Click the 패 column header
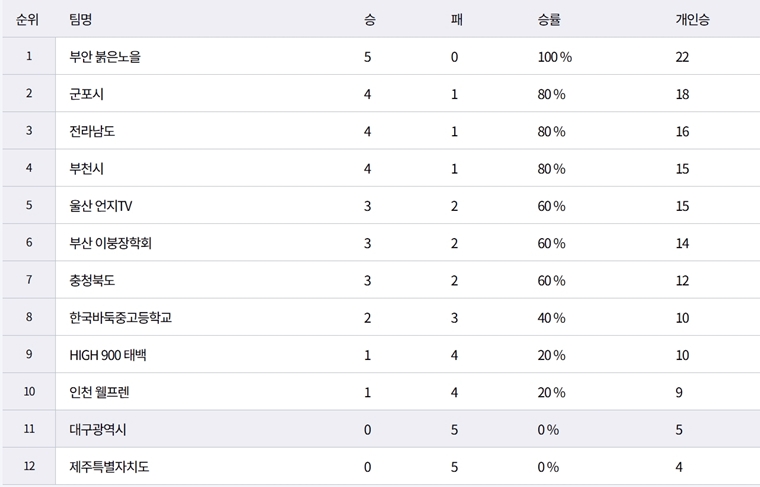The image size is (760, 487). tap(456, 20)
